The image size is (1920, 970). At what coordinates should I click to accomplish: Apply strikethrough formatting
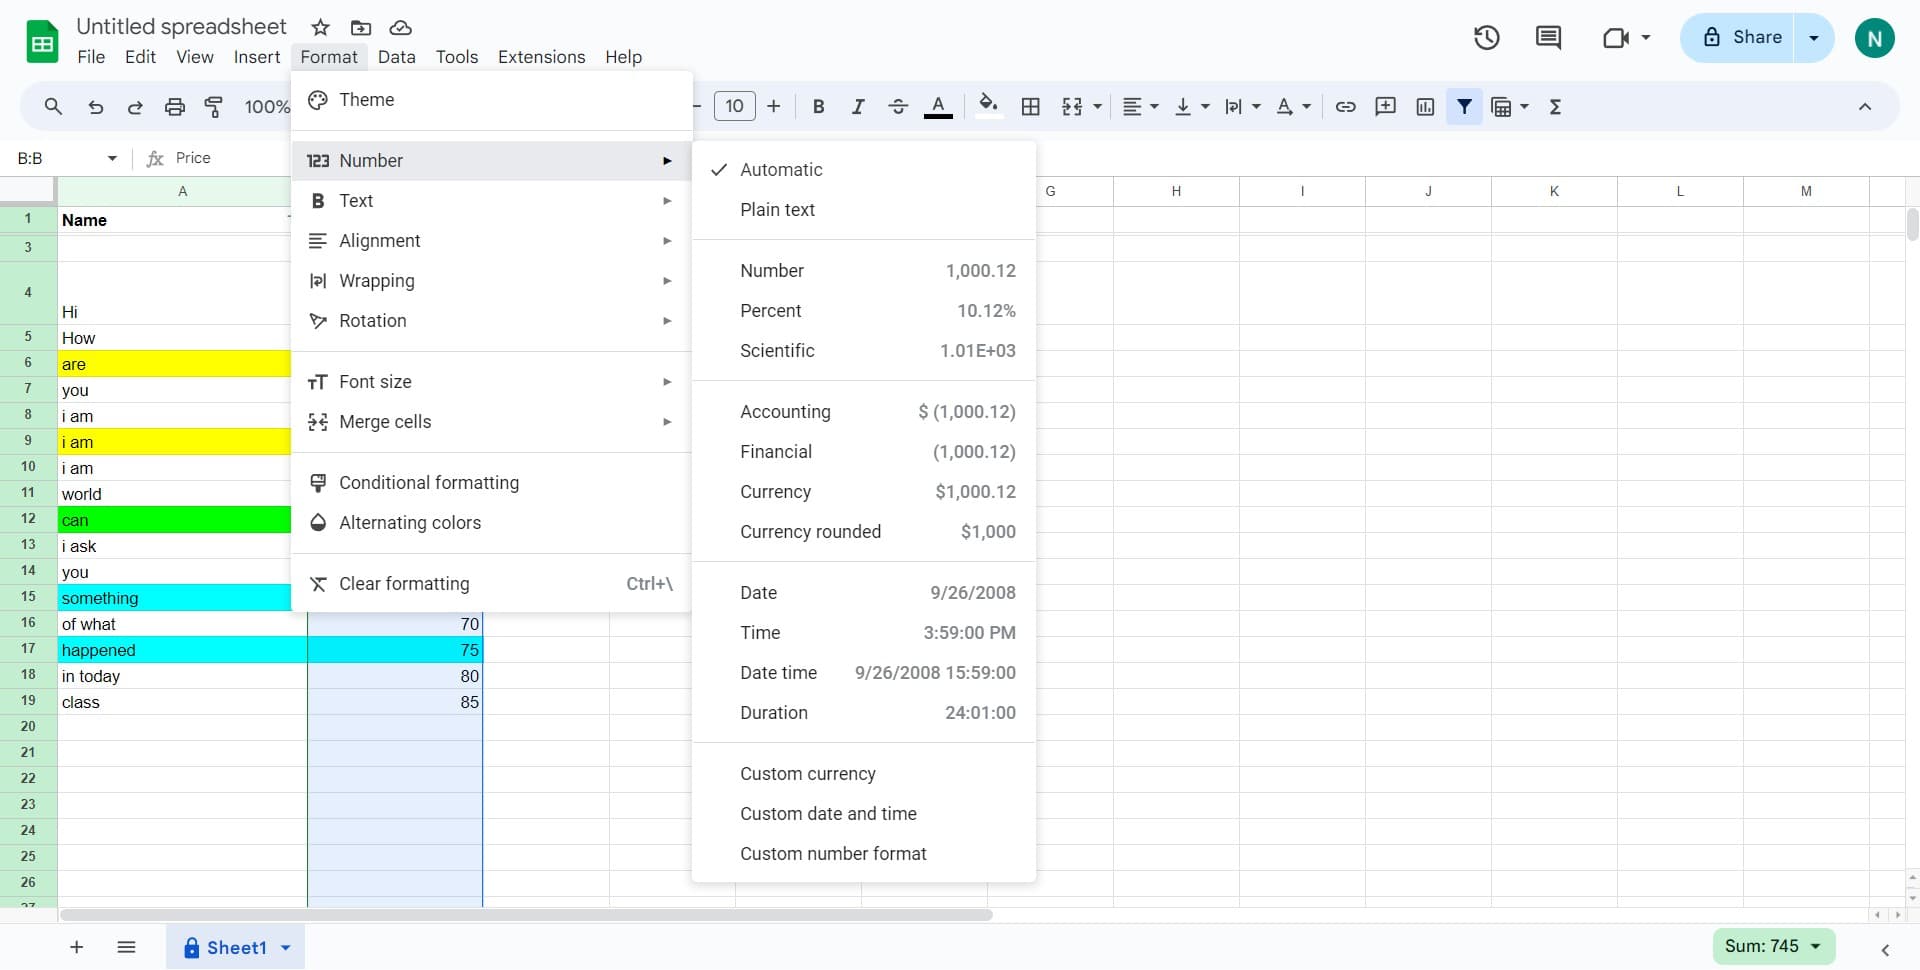(898, 106)
